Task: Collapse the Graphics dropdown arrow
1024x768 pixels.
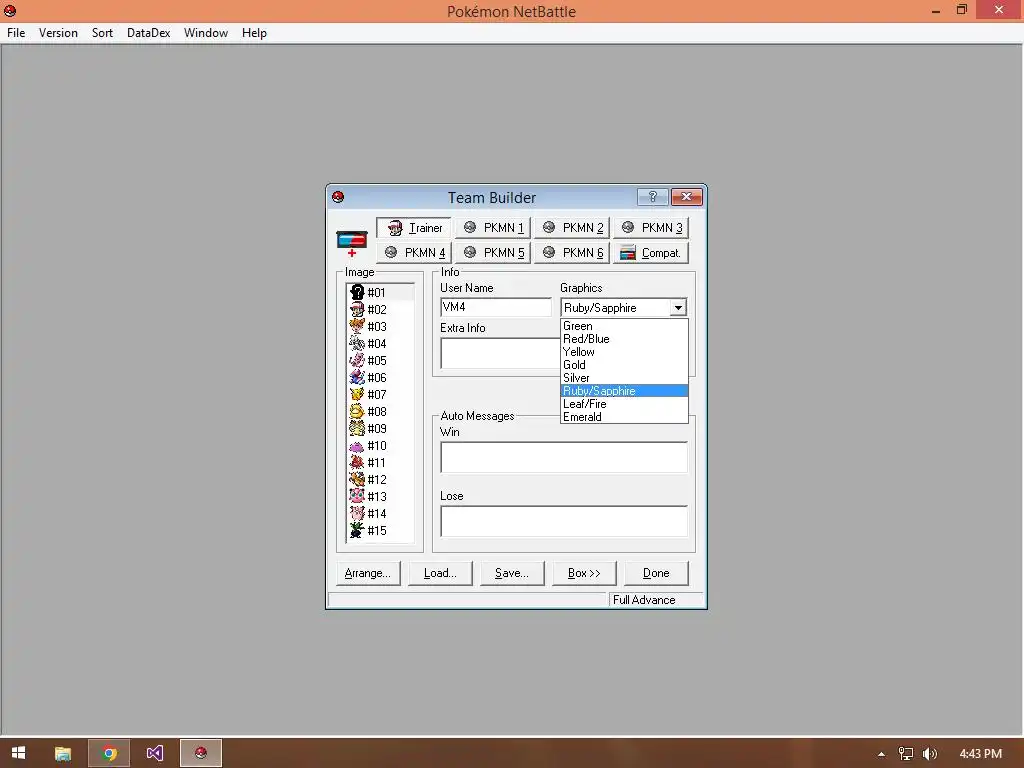Action: [x=679, y=308]
